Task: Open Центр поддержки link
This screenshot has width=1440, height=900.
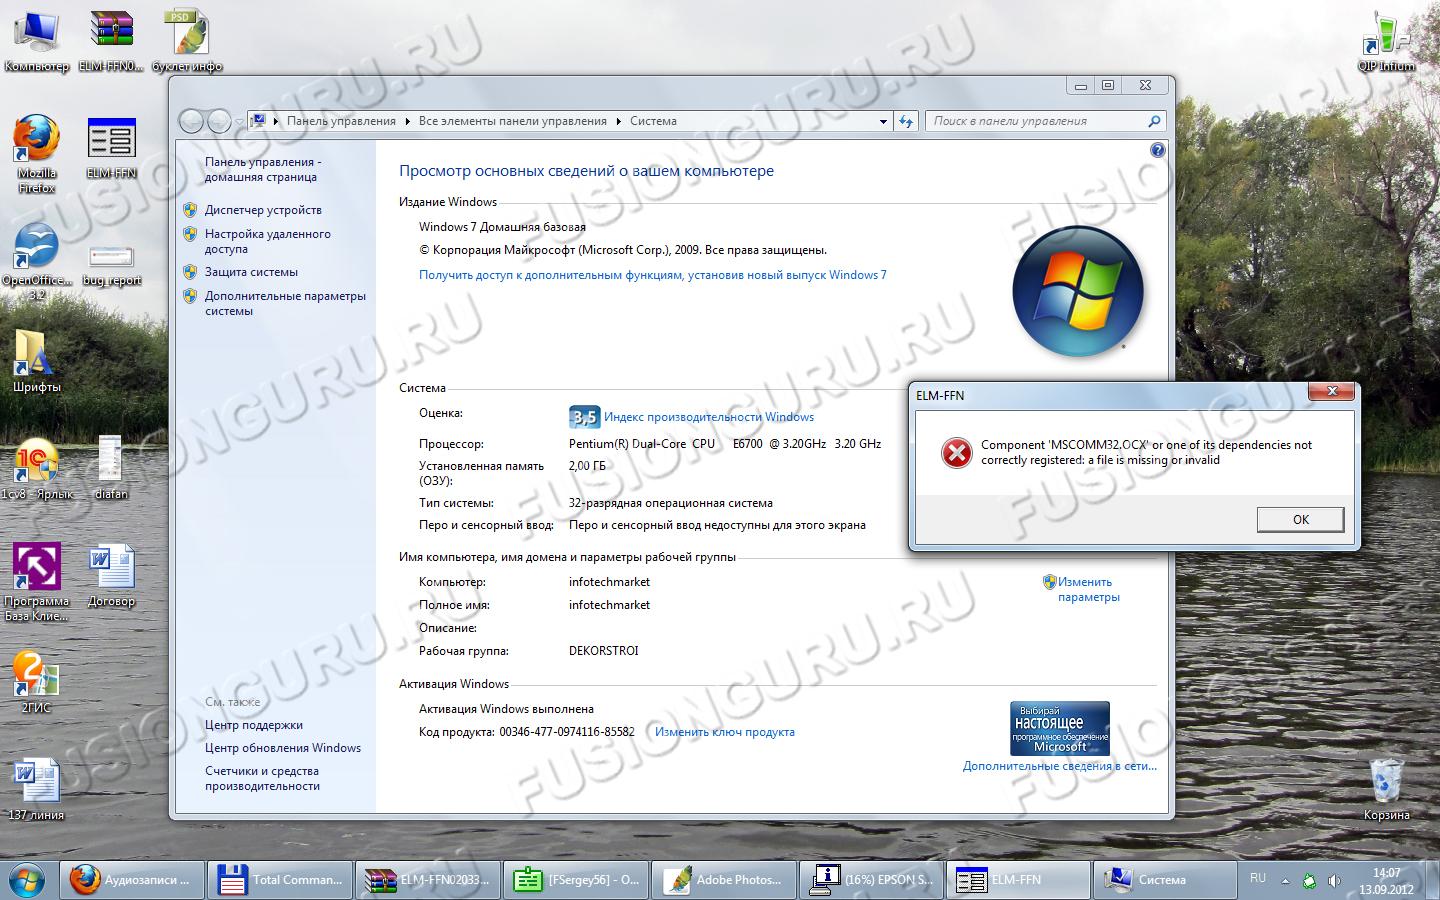Action: pyautogui.click(x=254, y=725)
